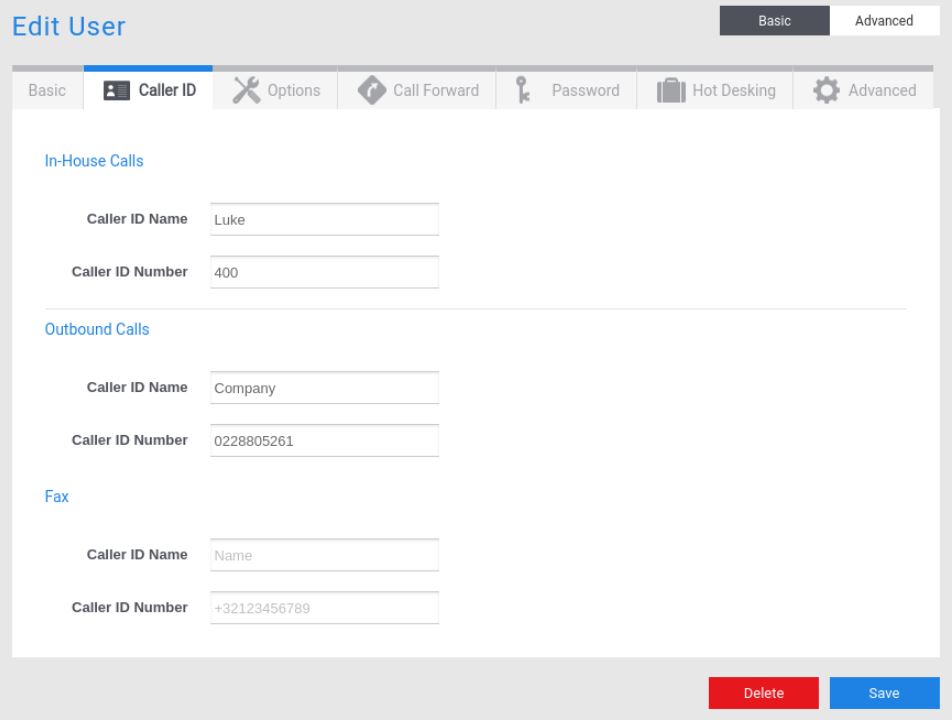Click the Fax Caller ID Name field

point(324,555)
